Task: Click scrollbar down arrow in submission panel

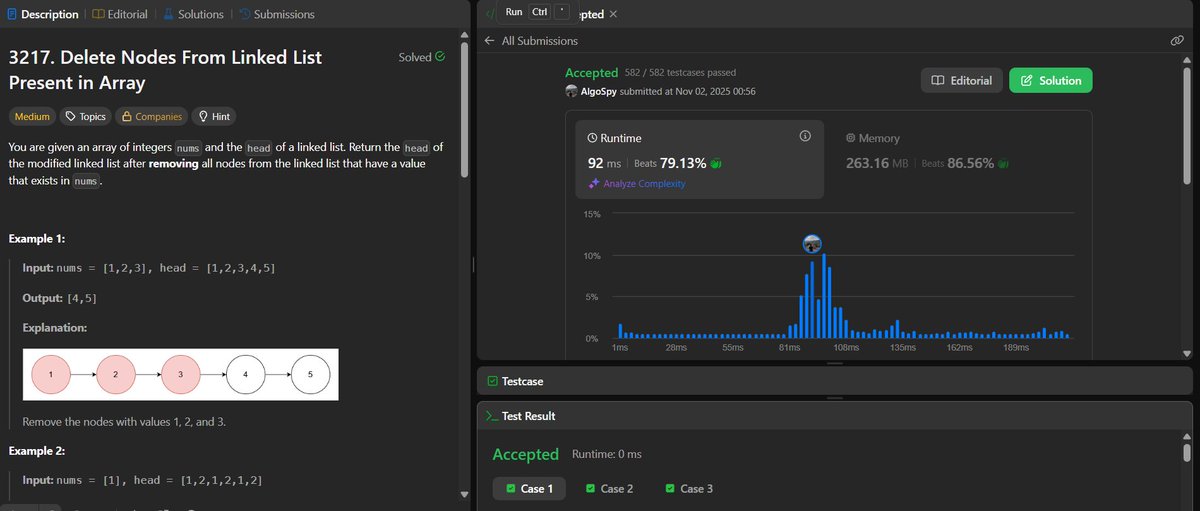Action: 1186,353
